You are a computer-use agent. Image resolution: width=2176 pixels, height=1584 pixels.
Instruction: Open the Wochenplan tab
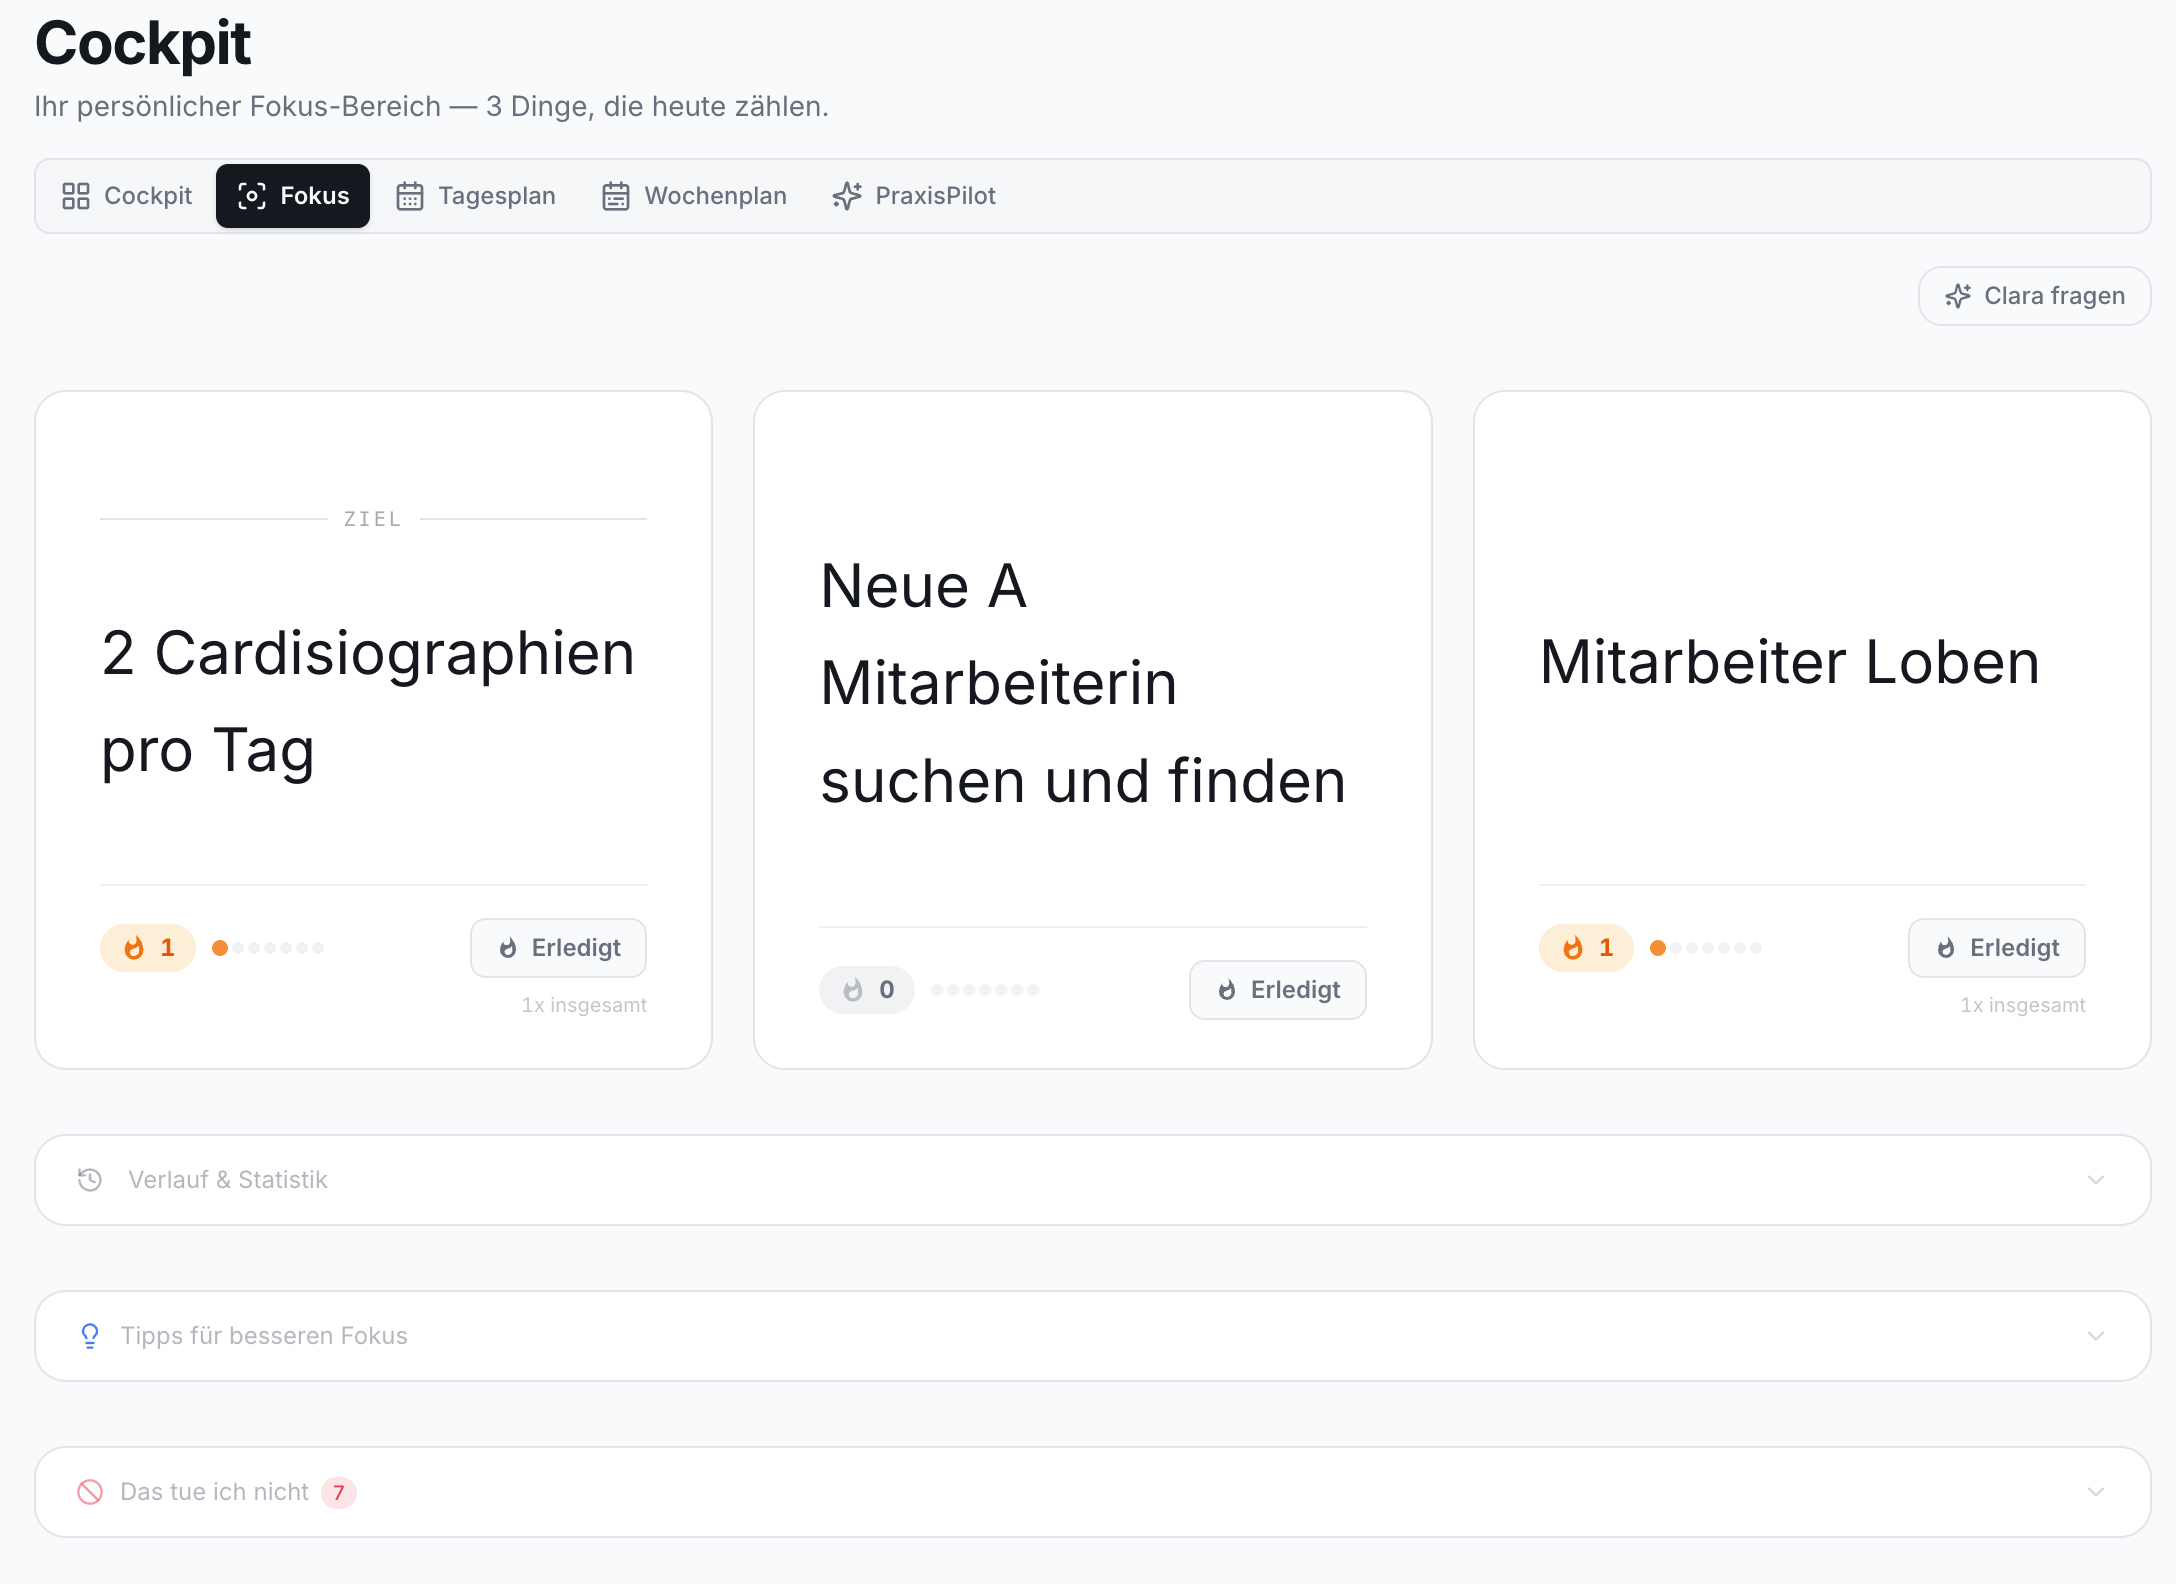[x=694, y=196]
